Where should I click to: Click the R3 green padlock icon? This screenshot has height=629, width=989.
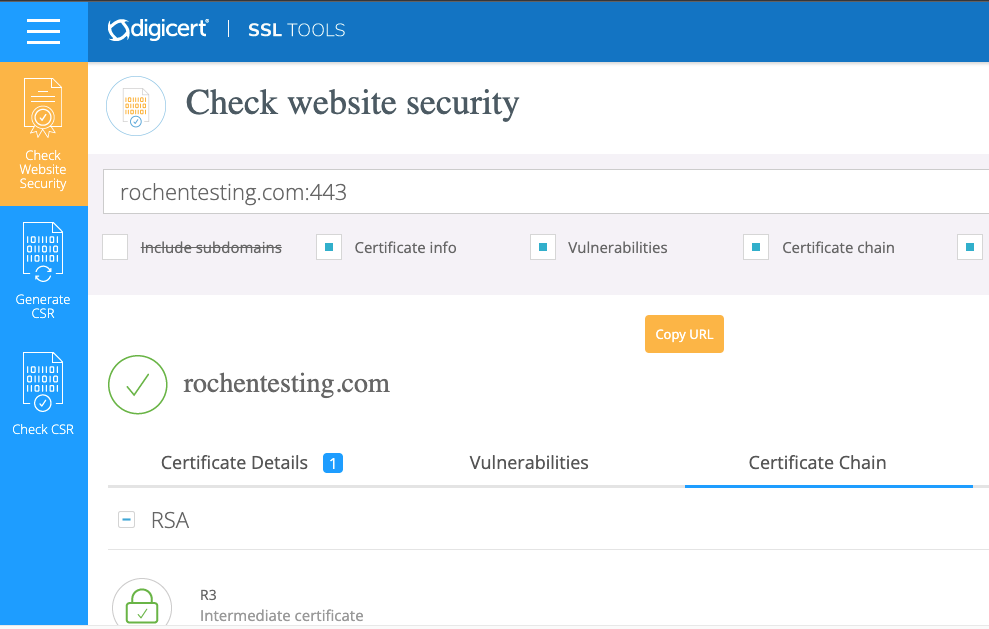tap(142, 604)
